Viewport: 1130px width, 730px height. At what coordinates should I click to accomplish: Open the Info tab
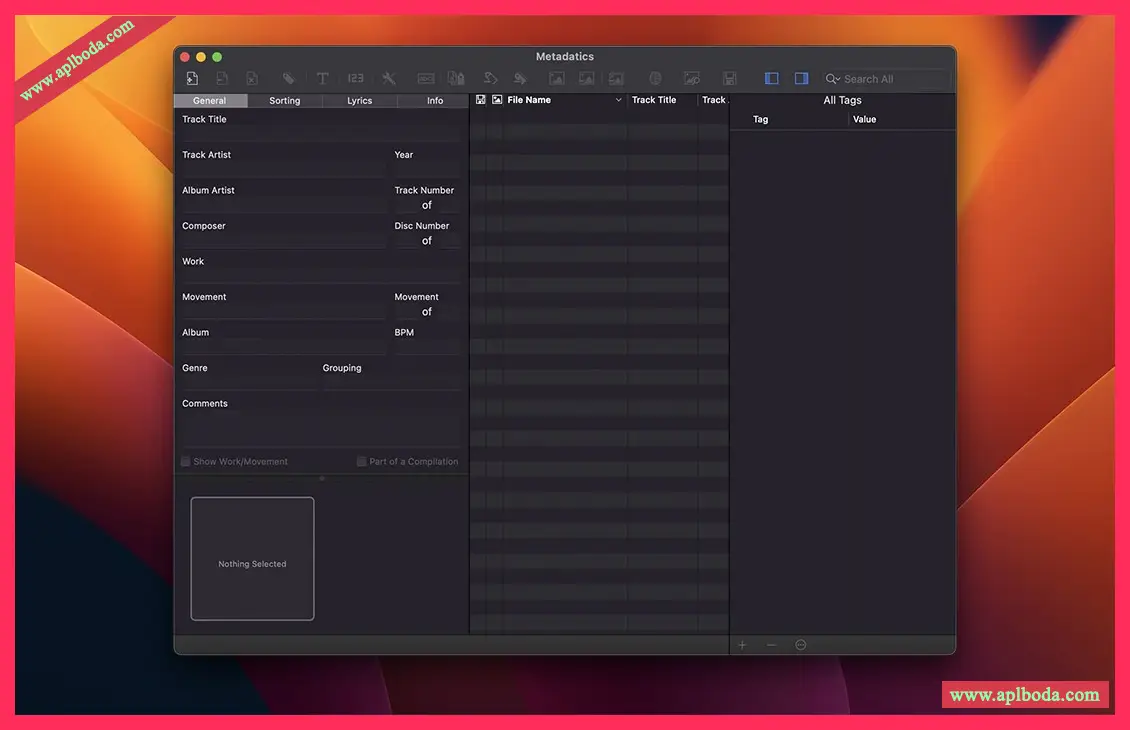pos(435,101)
